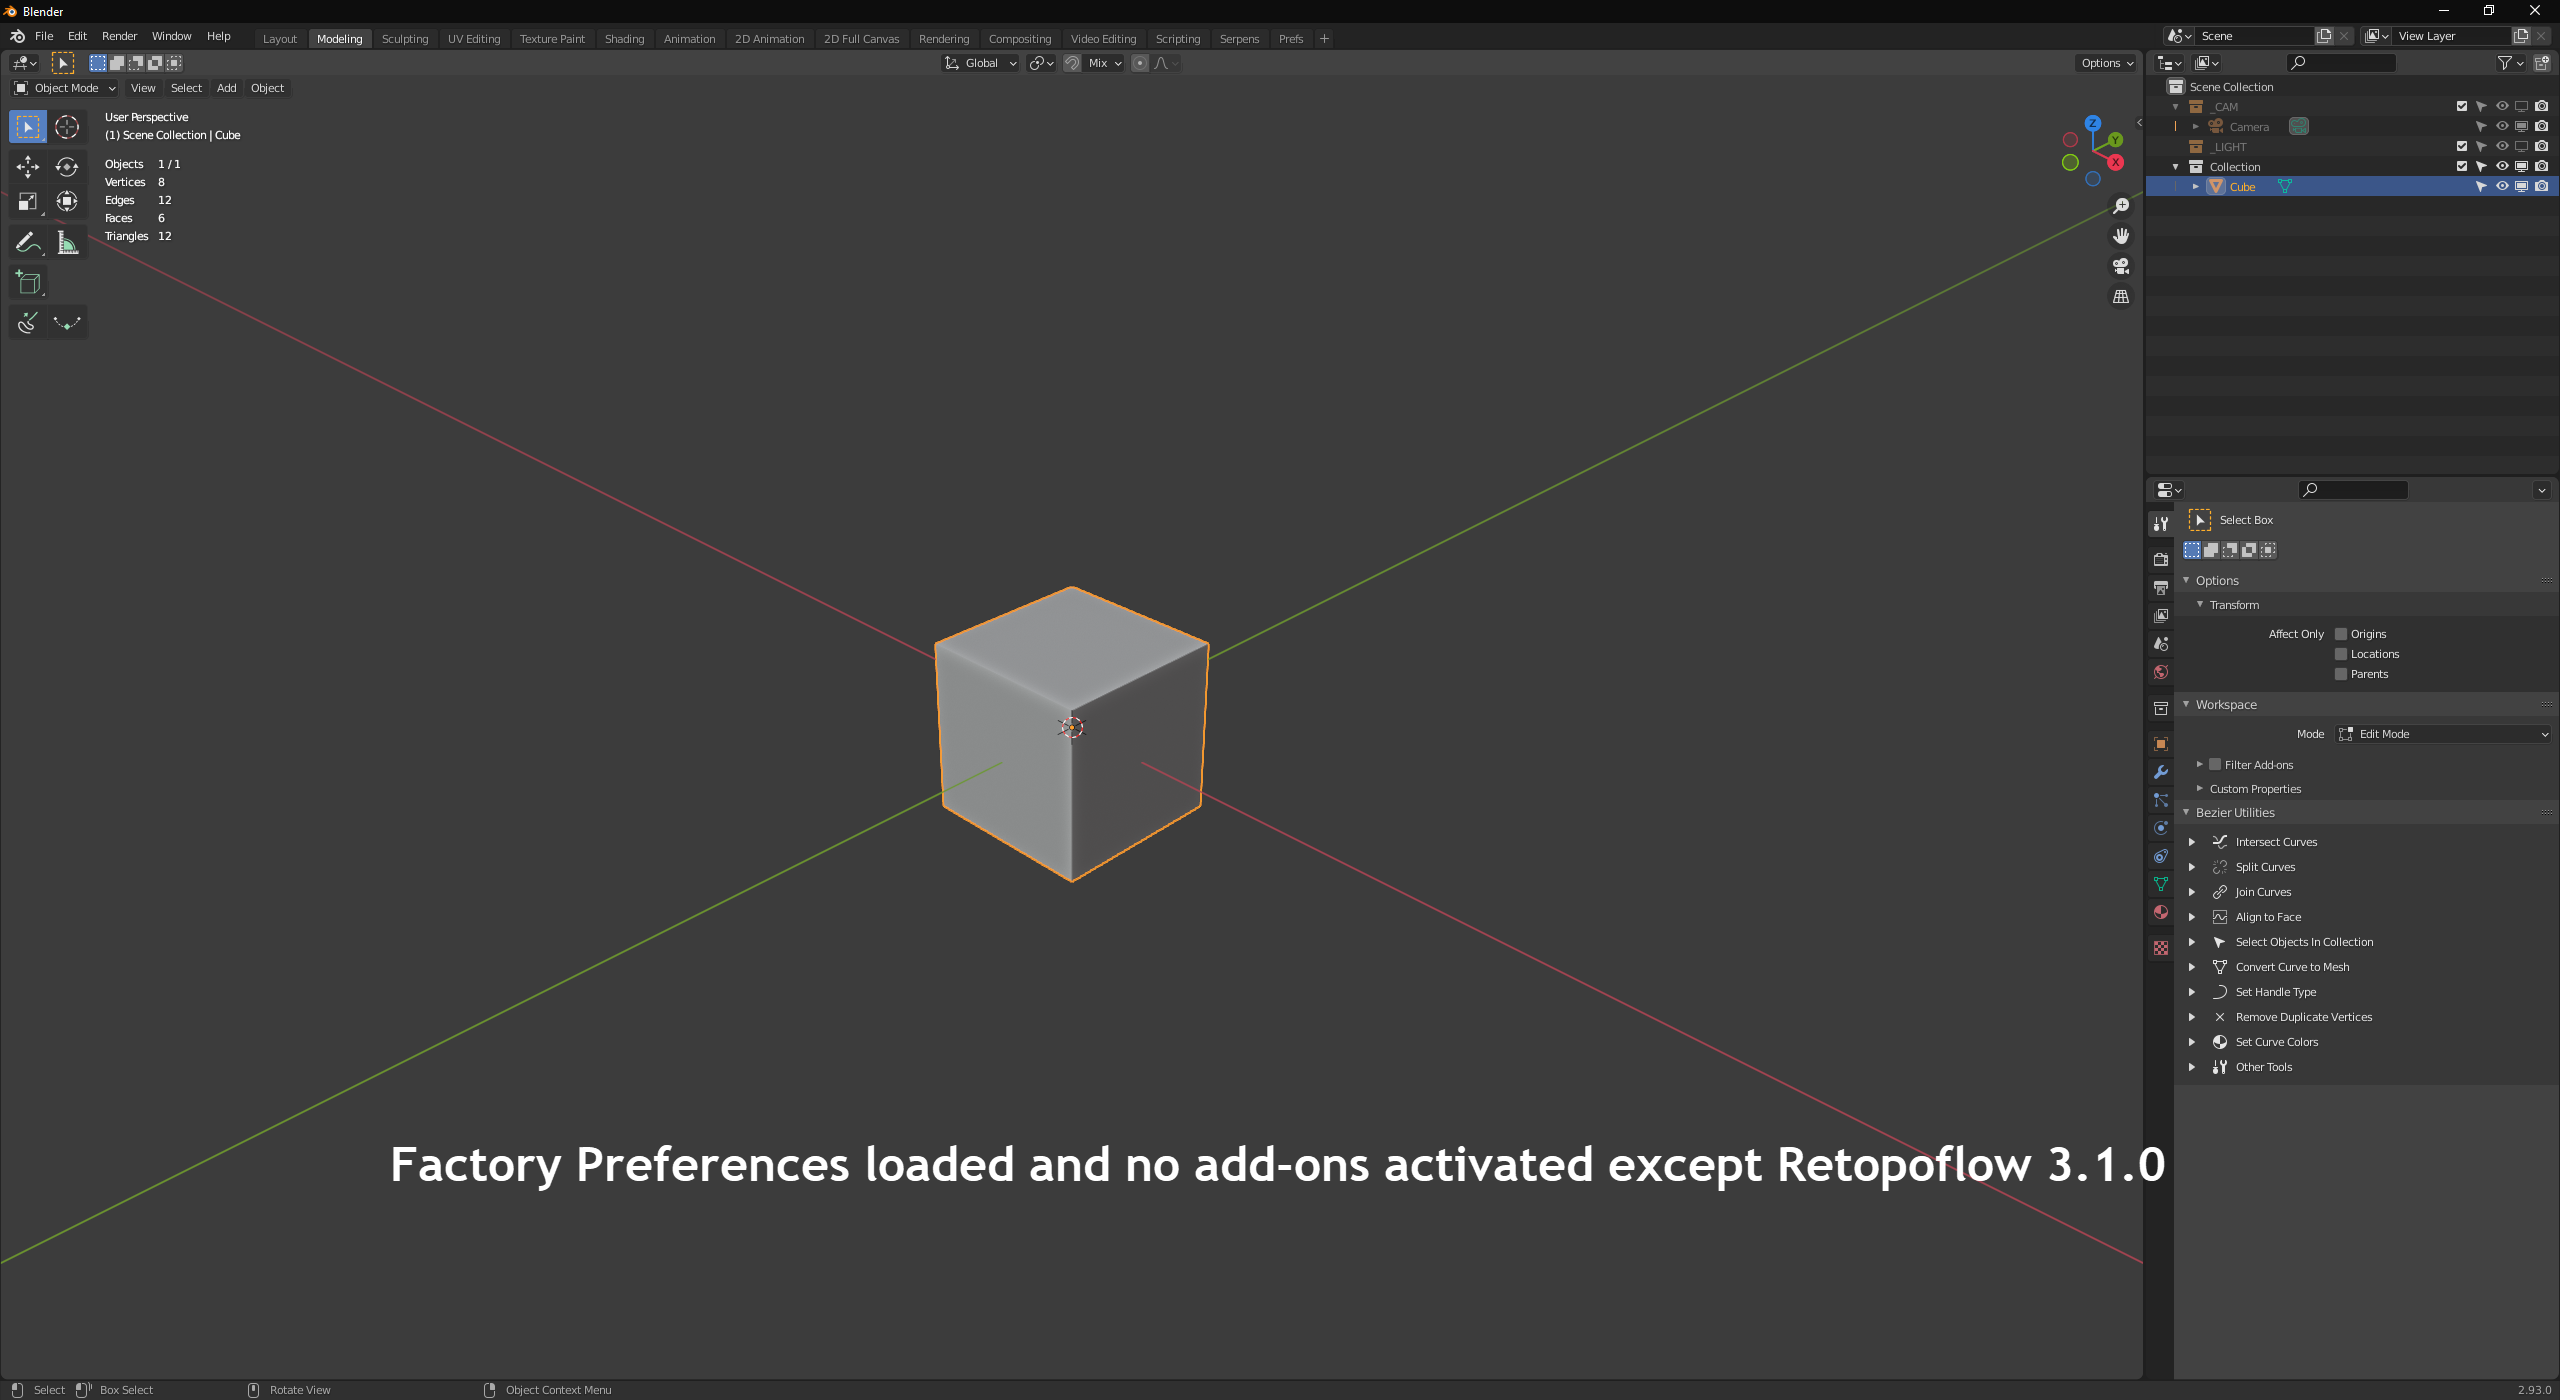
Task: Activate the Annotate tool
Action: tap(27, 241)
